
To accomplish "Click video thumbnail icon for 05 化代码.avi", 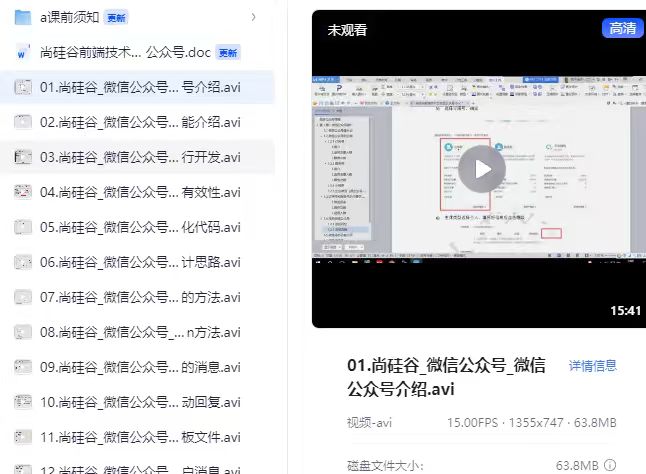I will tap(23, 227).
